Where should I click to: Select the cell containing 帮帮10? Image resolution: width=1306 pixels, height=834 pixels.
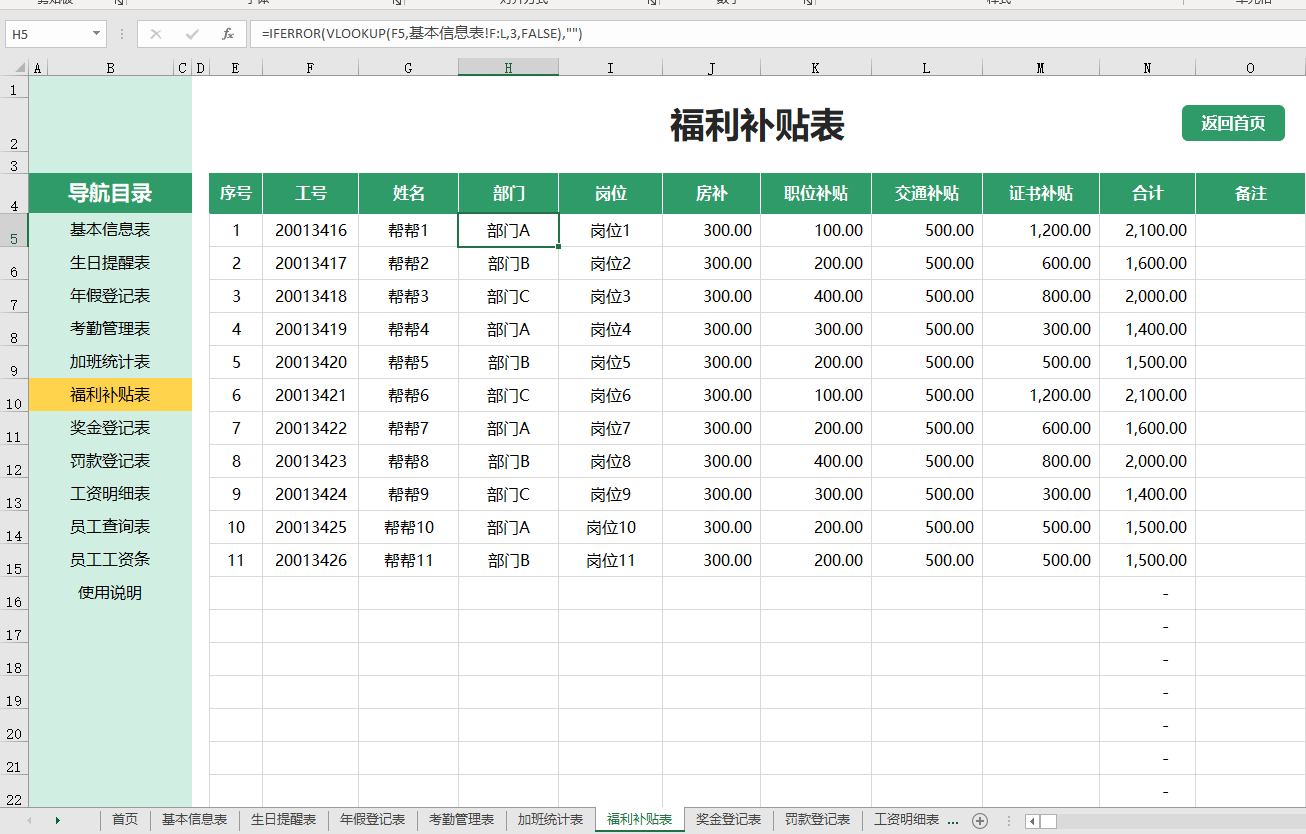coord(408,527)
